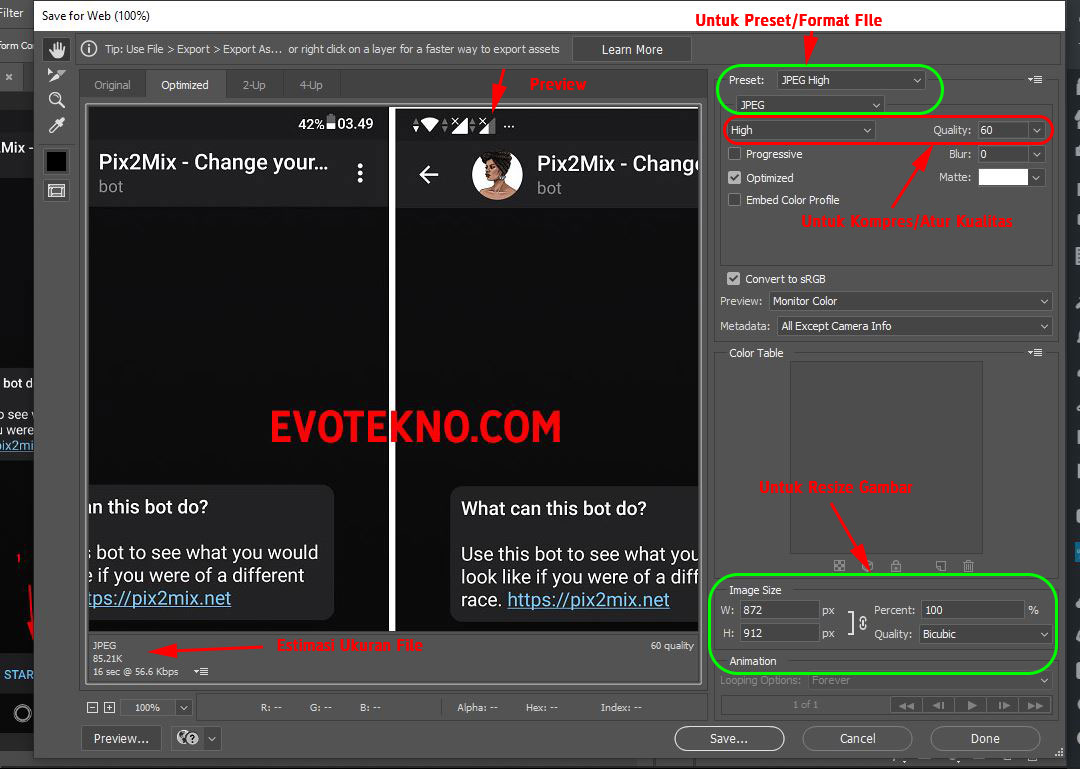Switch to the Original tab
The image size is (1080, 769).
(112, 85)
